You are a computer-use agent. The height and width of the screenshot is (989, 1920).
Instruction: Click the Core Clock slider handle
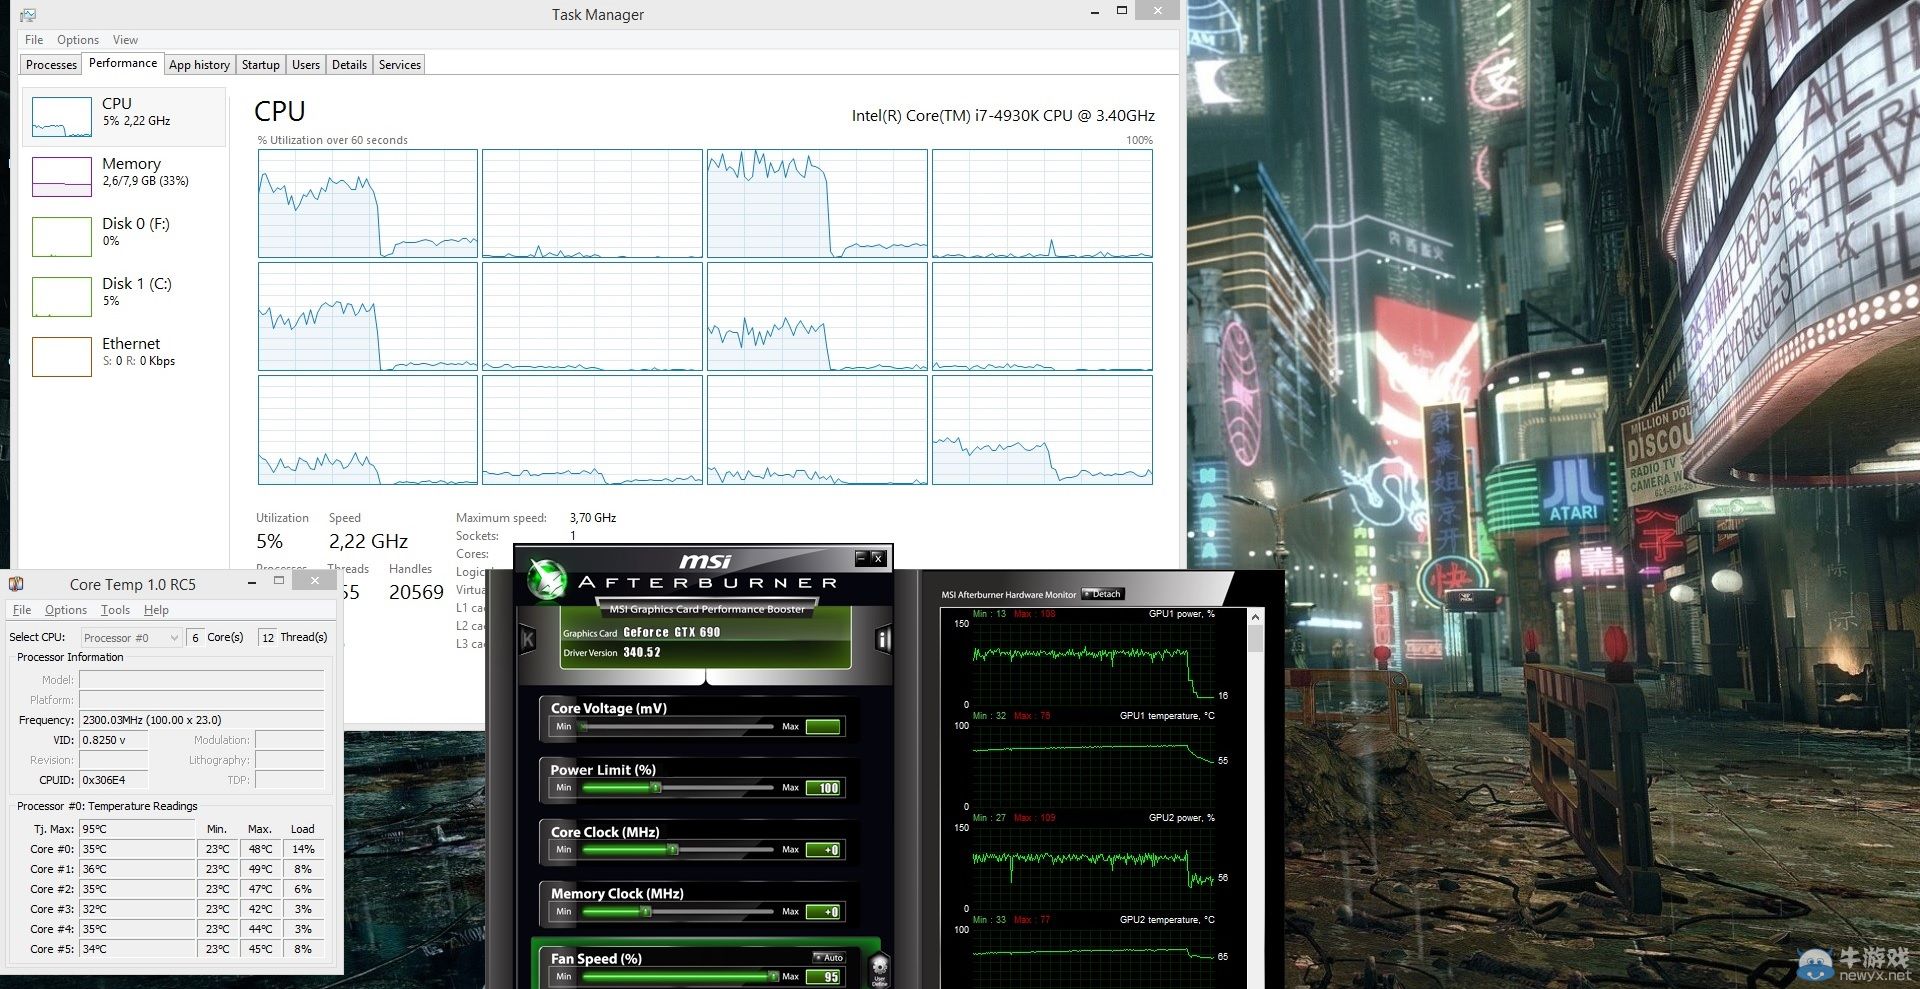click(x=673, y=850)
